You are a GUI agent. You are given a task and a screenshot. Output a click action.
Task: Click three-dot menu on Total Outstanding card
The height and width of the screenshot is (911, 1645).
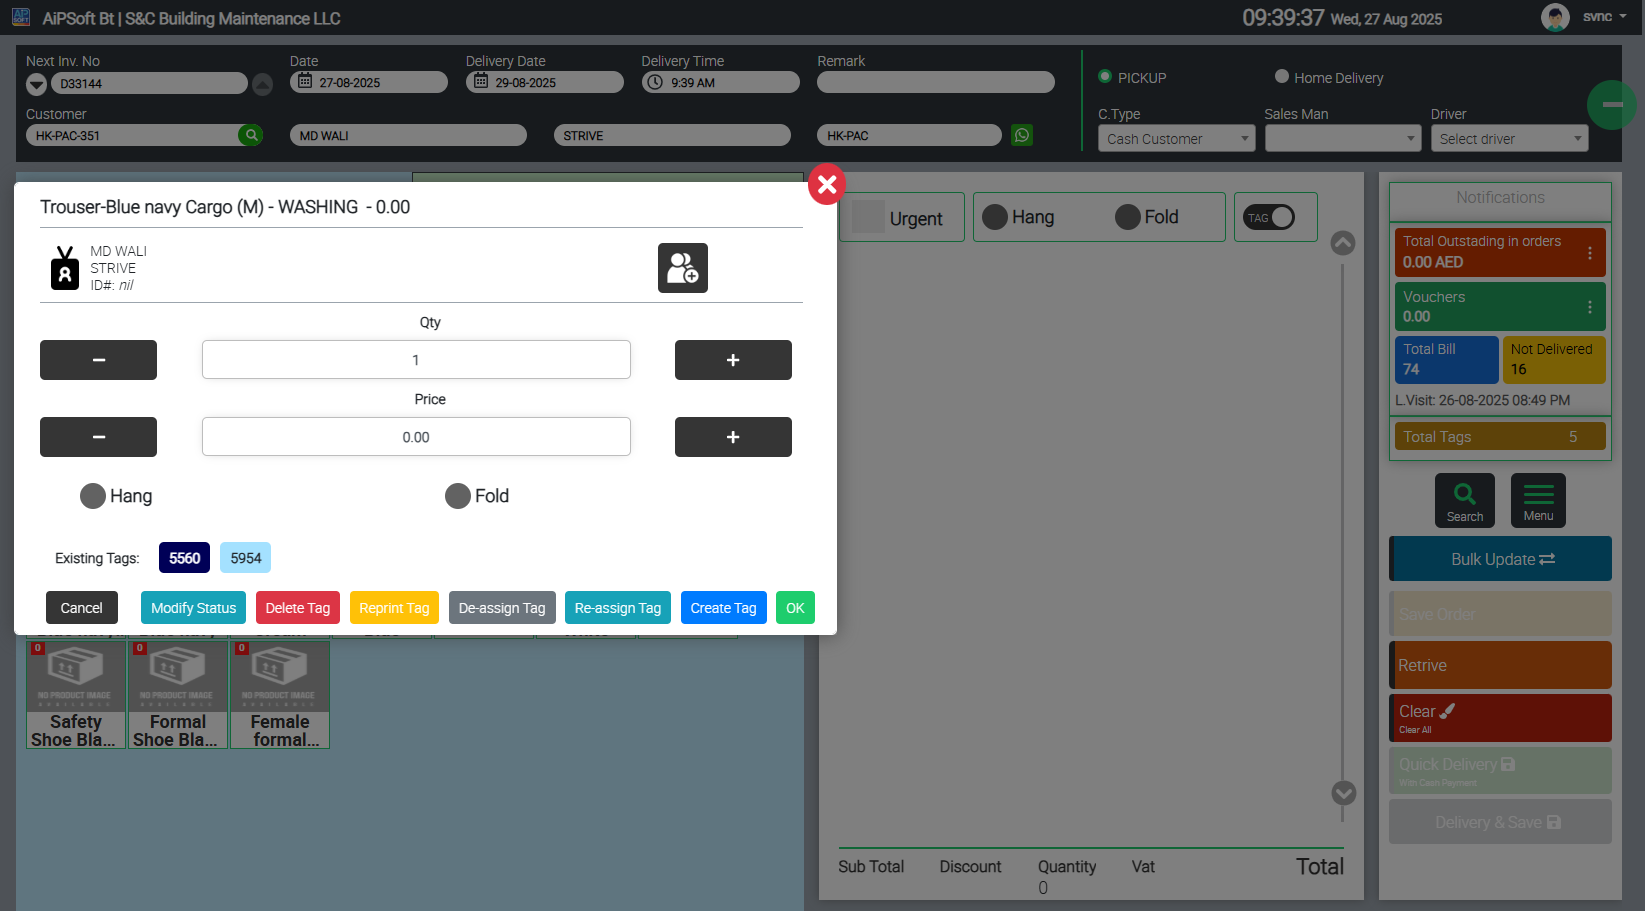point(1589,253)
